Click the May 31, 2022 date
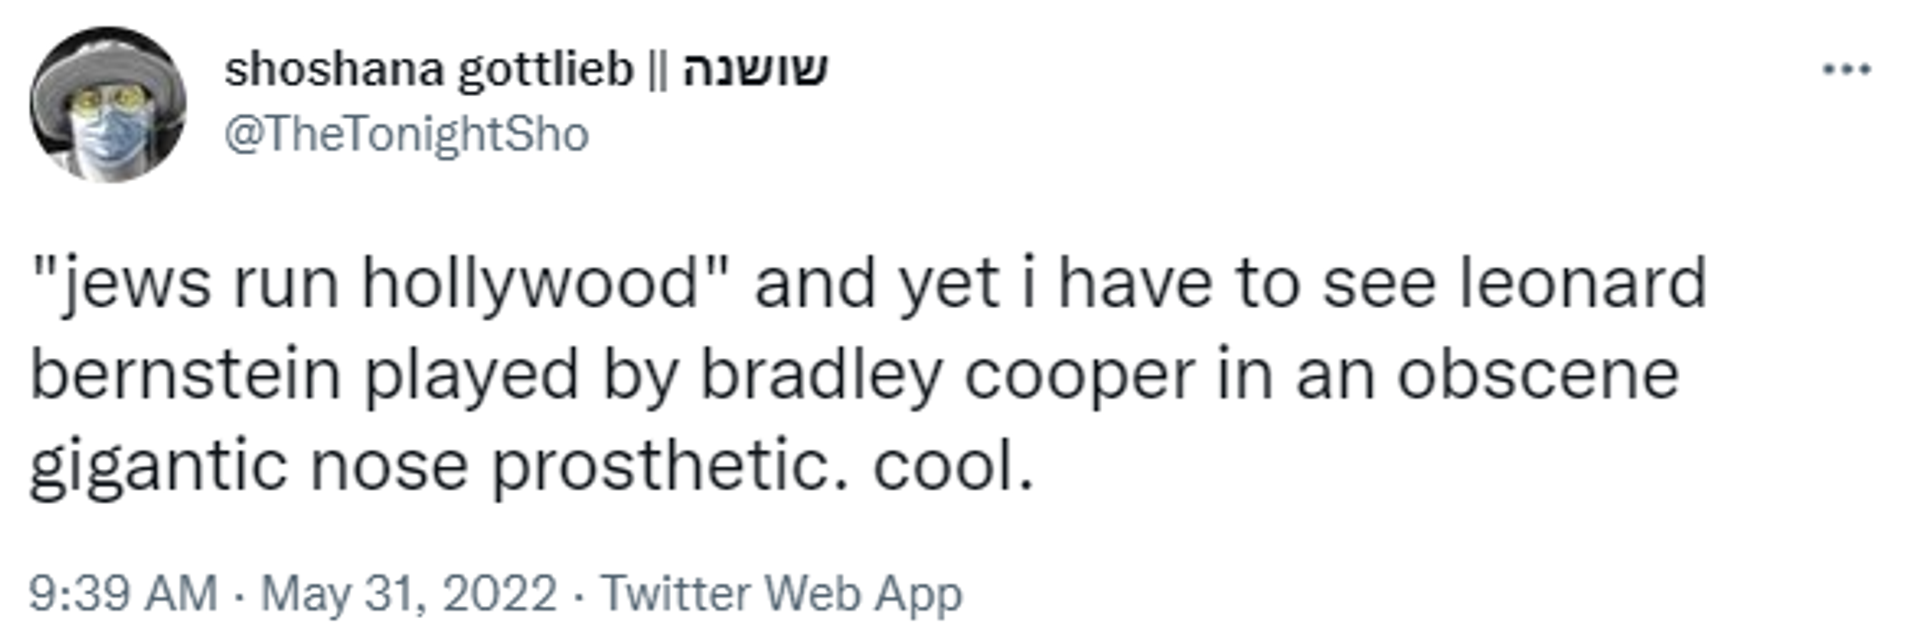Screen dimensions: 1920x636 (x=409, y=593)
